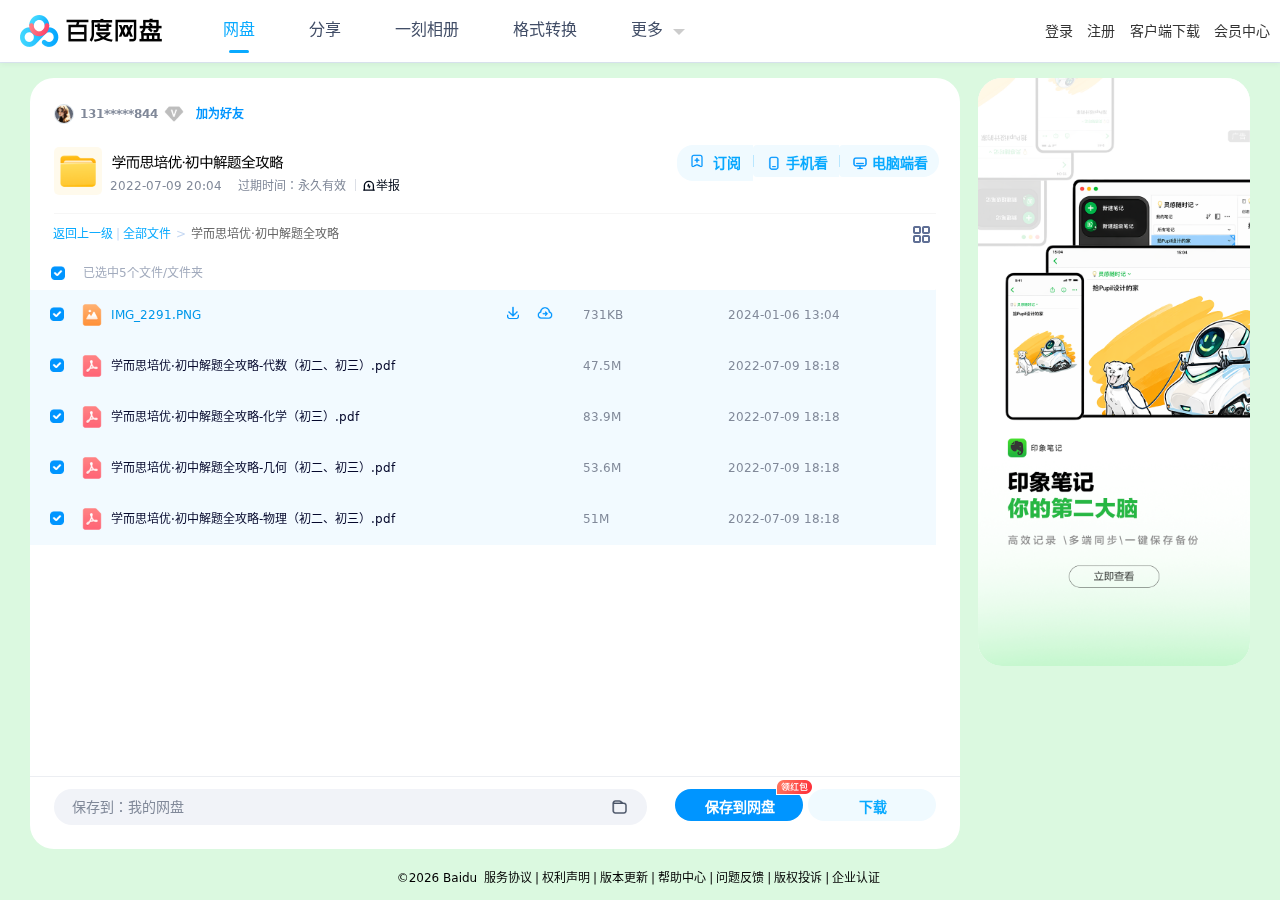
Task: Click 返回上一级 breadcrumb link
Action: [83, 234]
